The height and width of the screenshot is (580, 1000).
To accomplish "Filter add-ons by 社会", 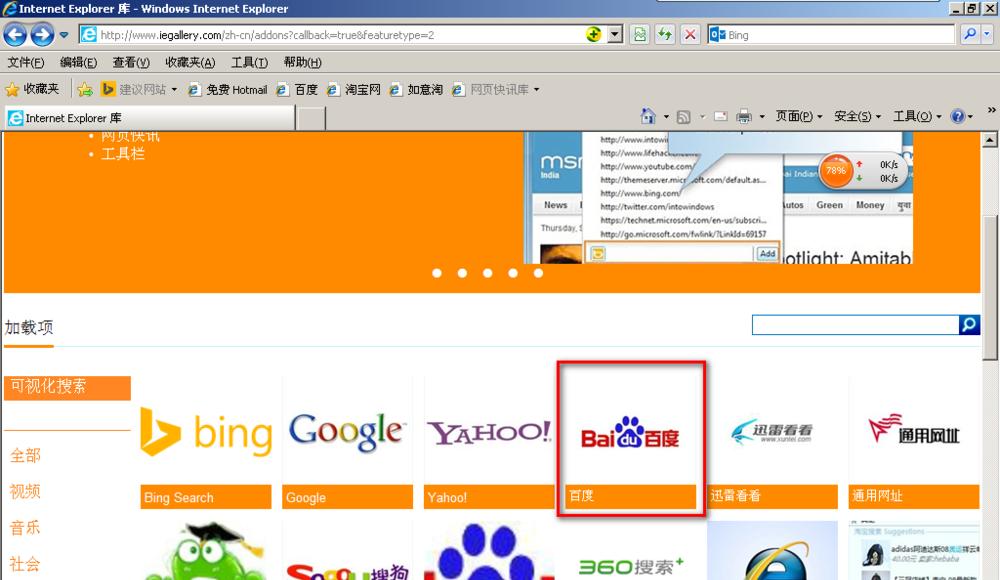I will [x=25, y=564].
